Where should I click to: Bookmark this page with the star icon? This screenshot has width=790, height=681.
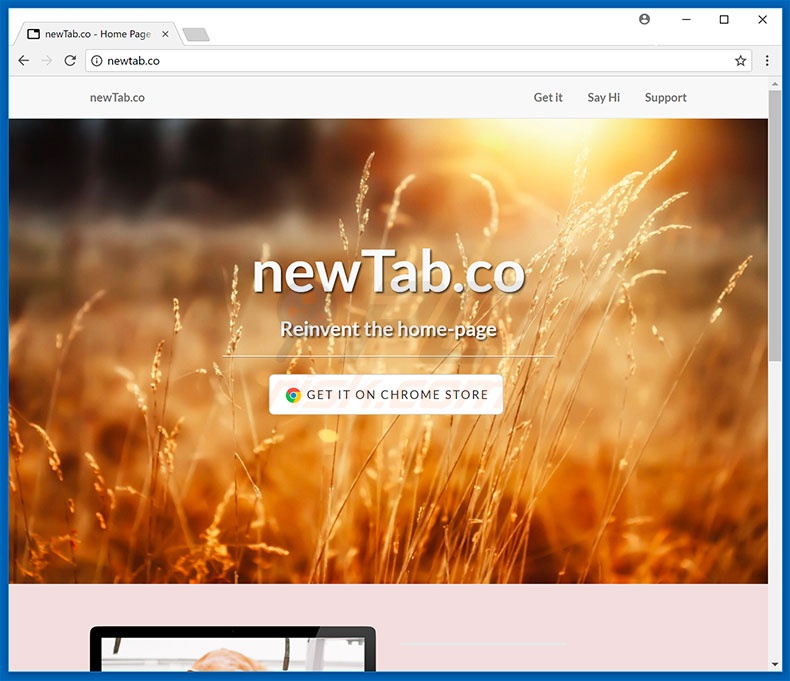740,61
